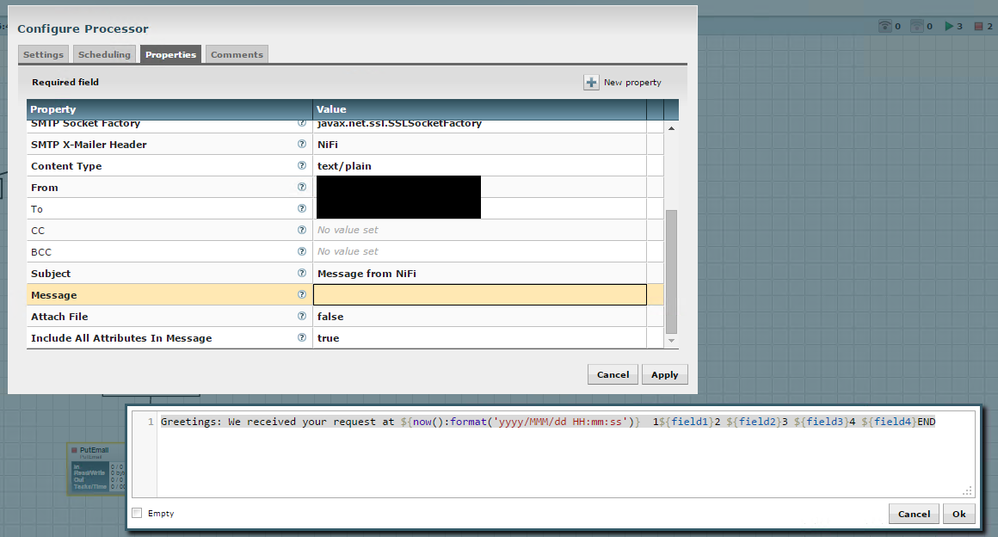Click the New property plus icon

pyautogui.click(x=591, y=83)
